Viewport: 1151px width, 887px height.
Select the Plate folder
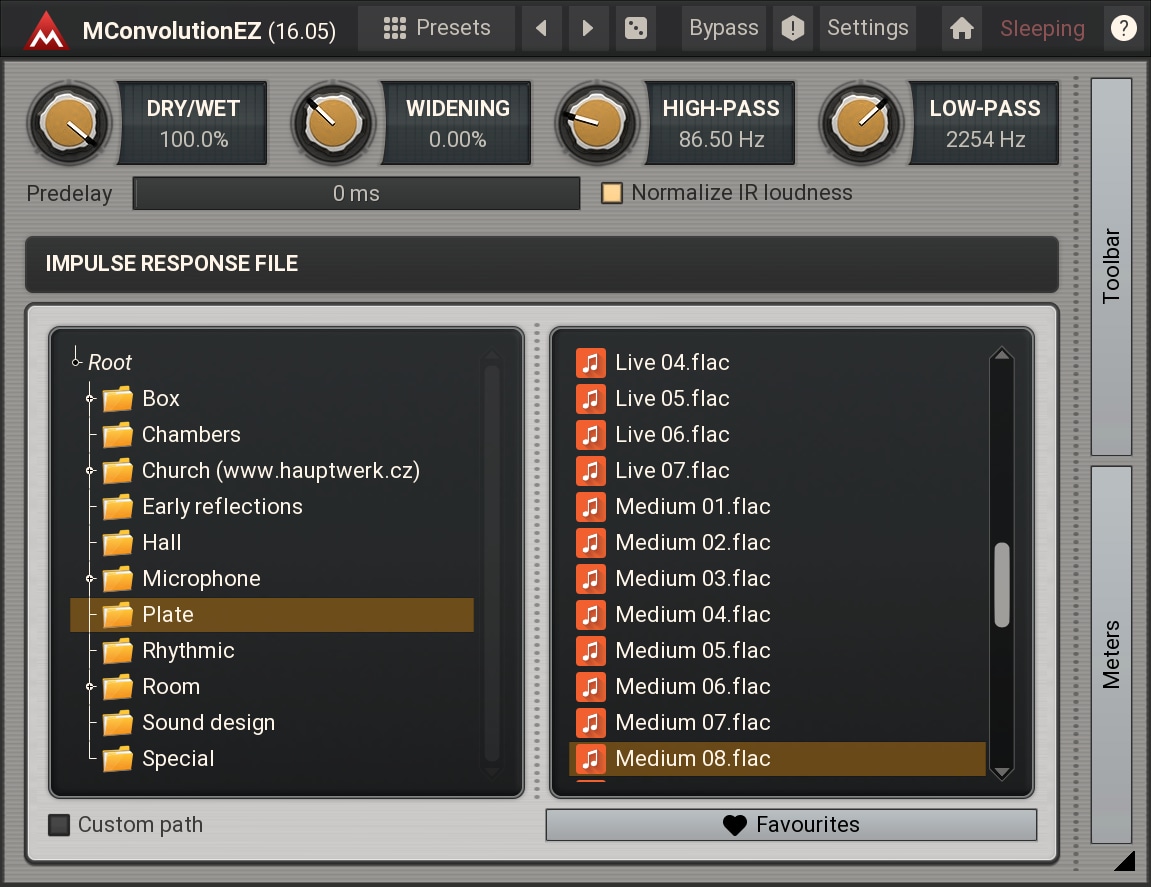coord(272,615)
